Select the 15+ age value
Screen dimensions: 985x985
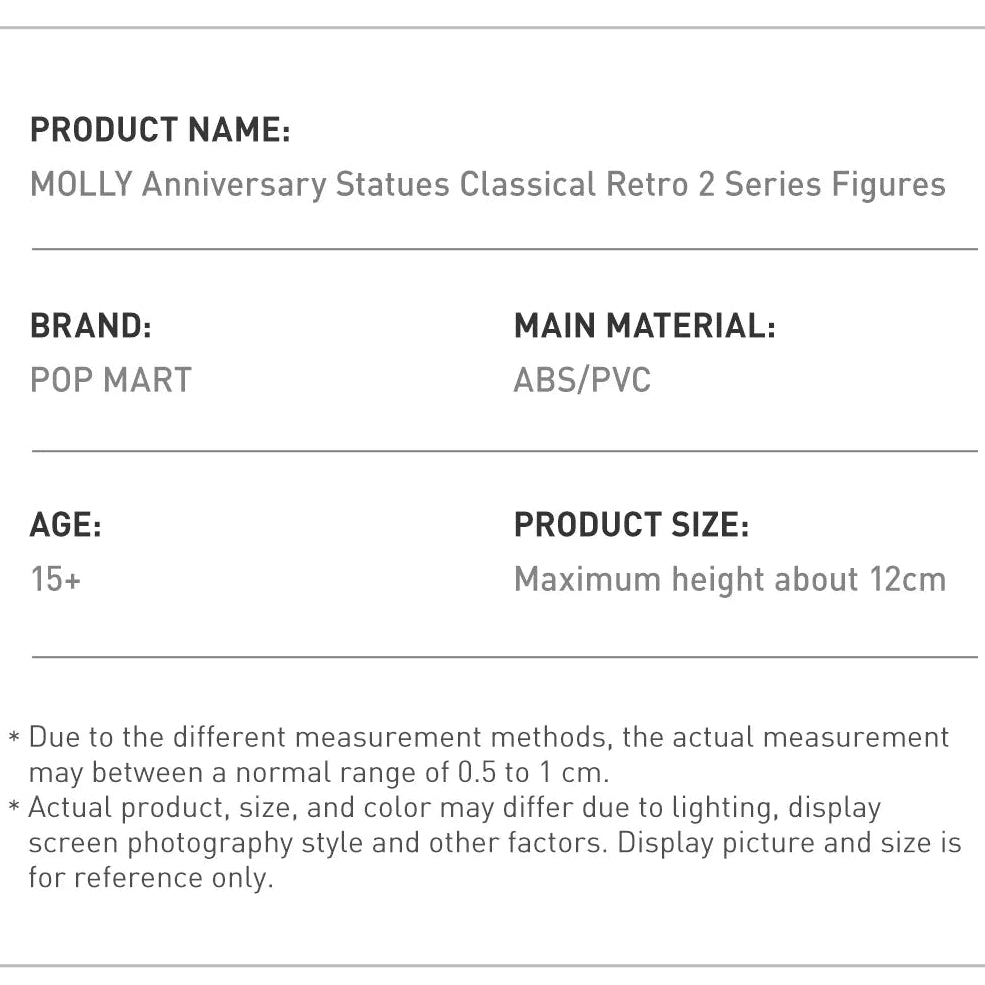tap(55, 579)
